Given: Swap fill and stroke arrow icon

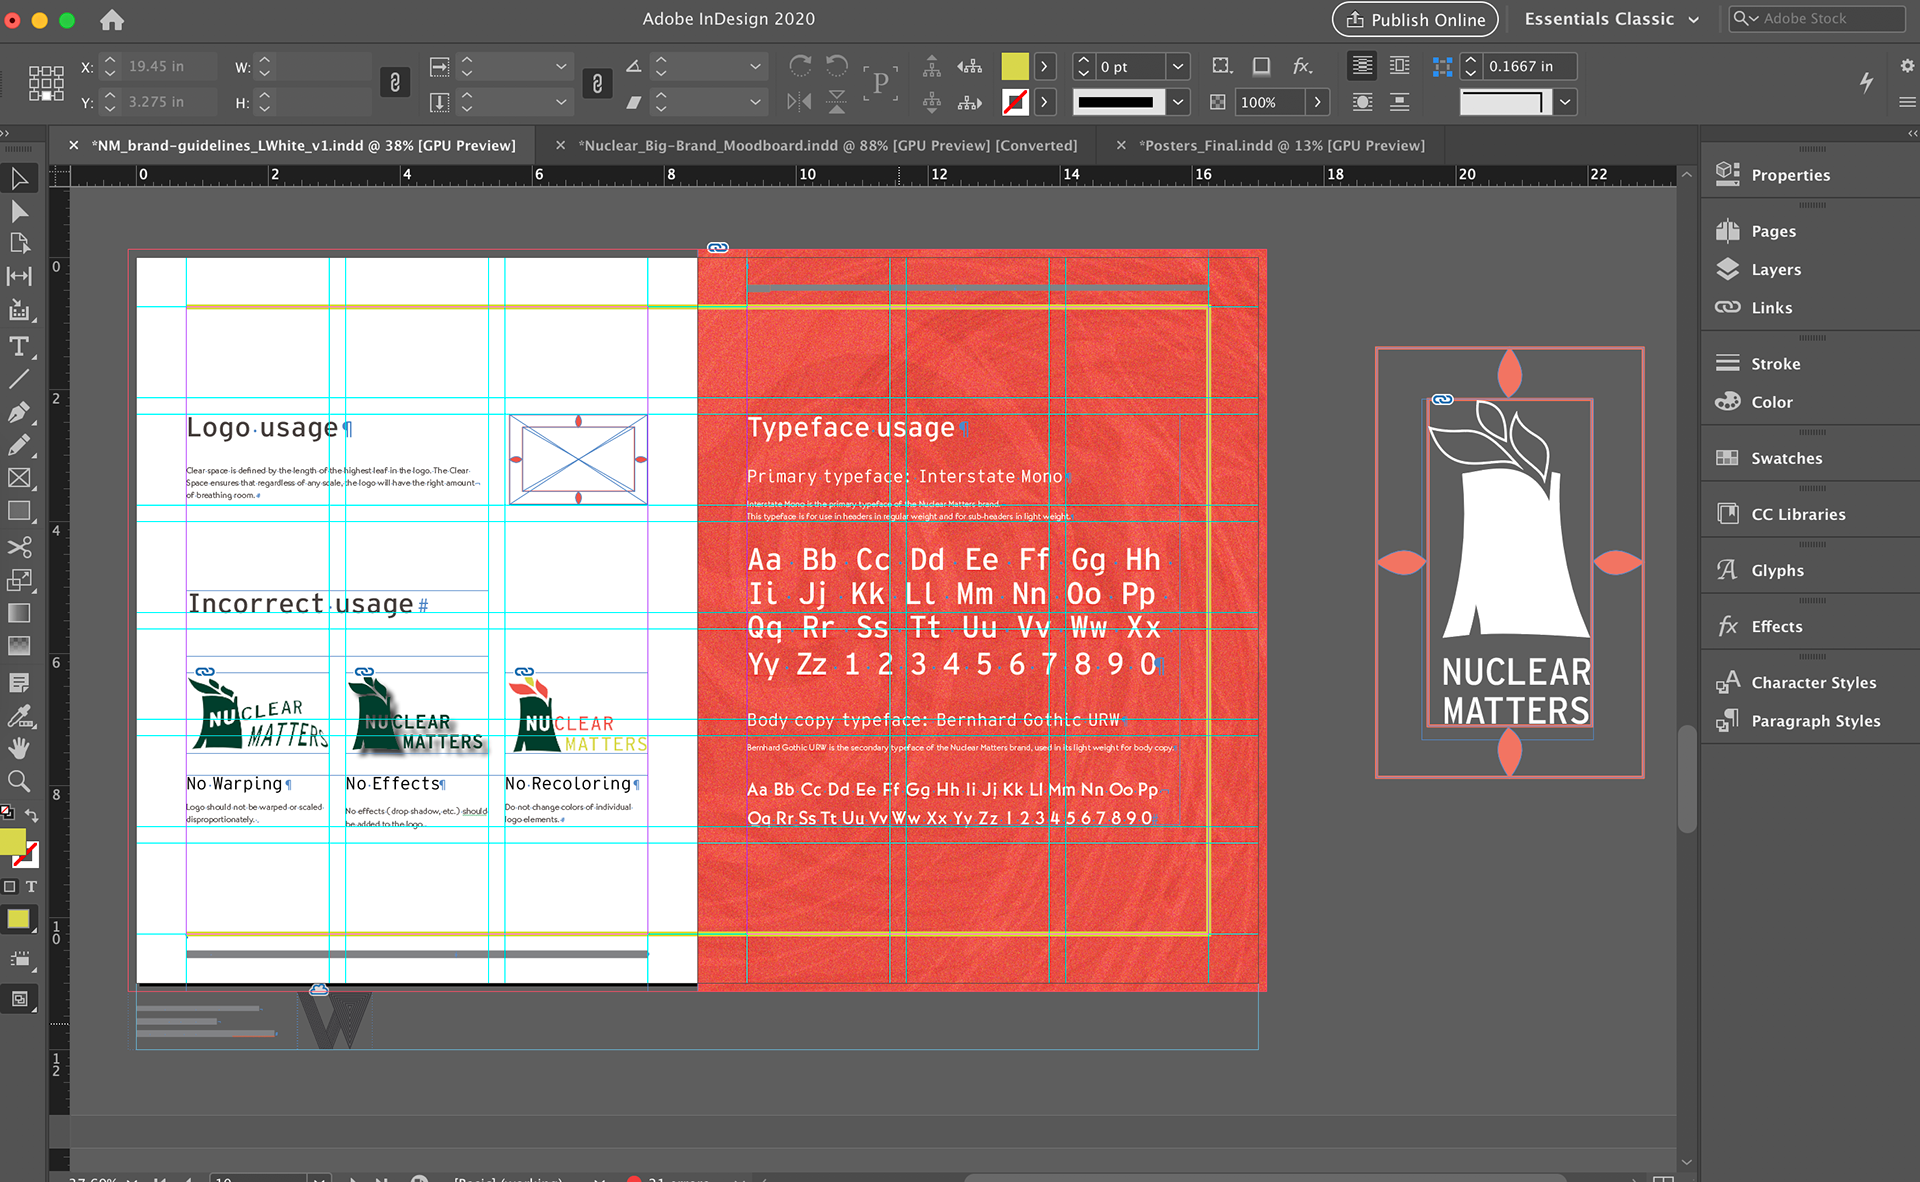Looking at the screenshot, I should pos(31,815).
